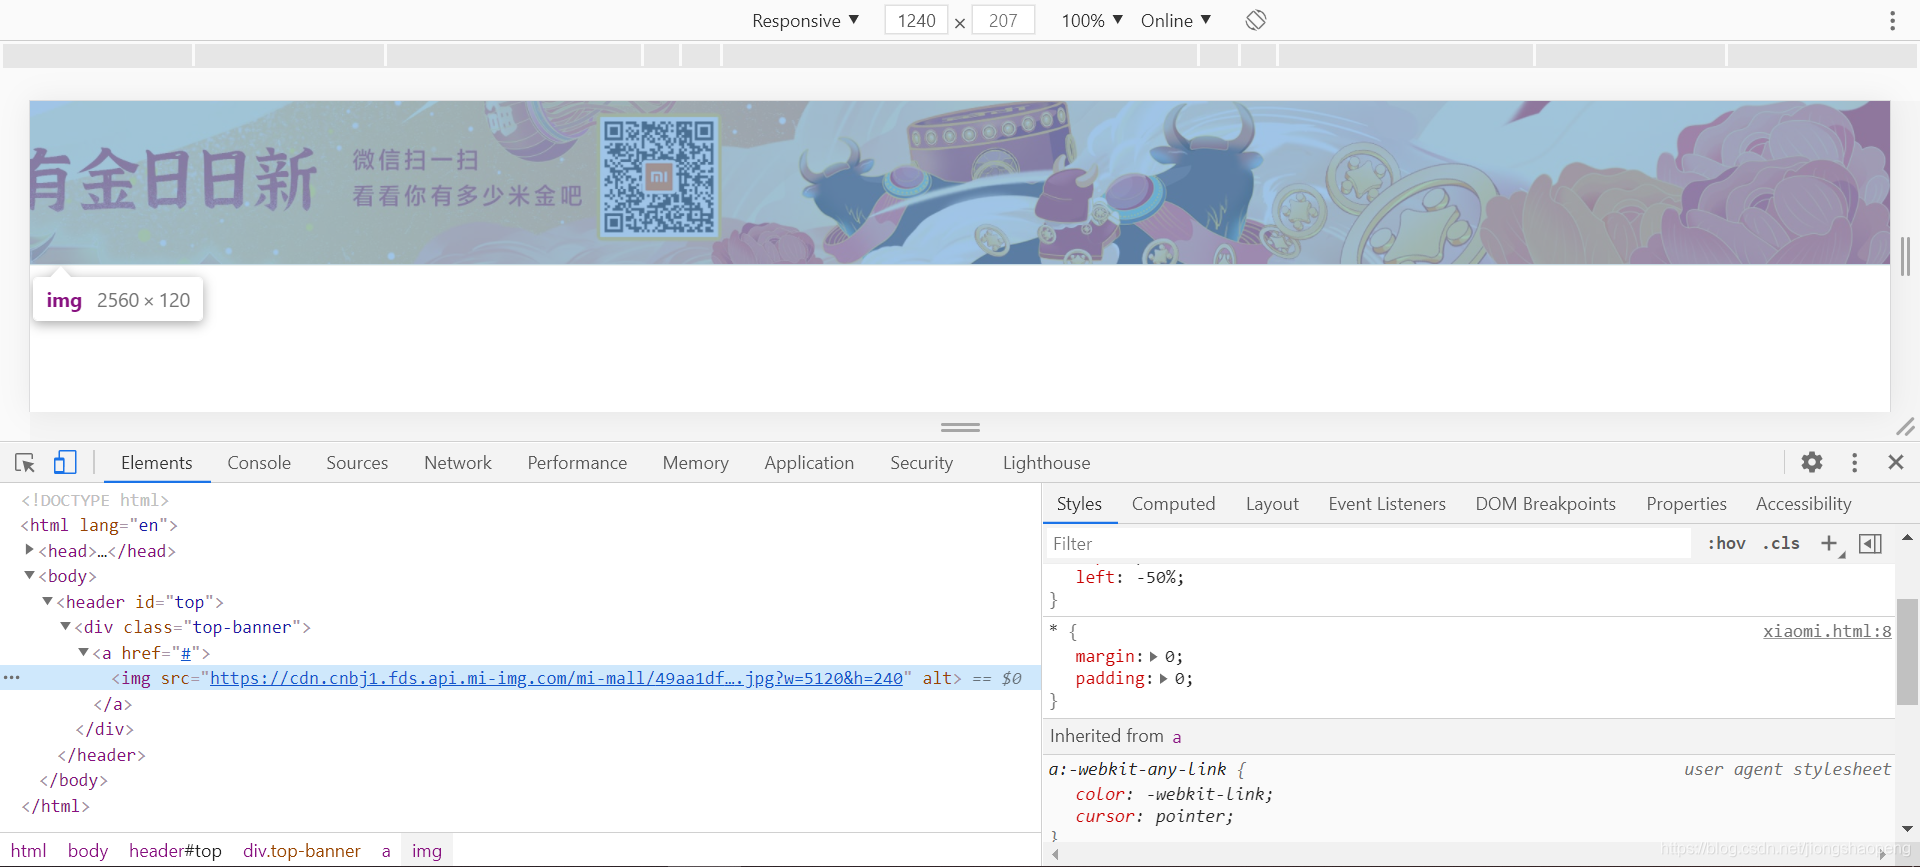
Task: Toggle the :hov element state button
Action: (x=1726, y=543)
